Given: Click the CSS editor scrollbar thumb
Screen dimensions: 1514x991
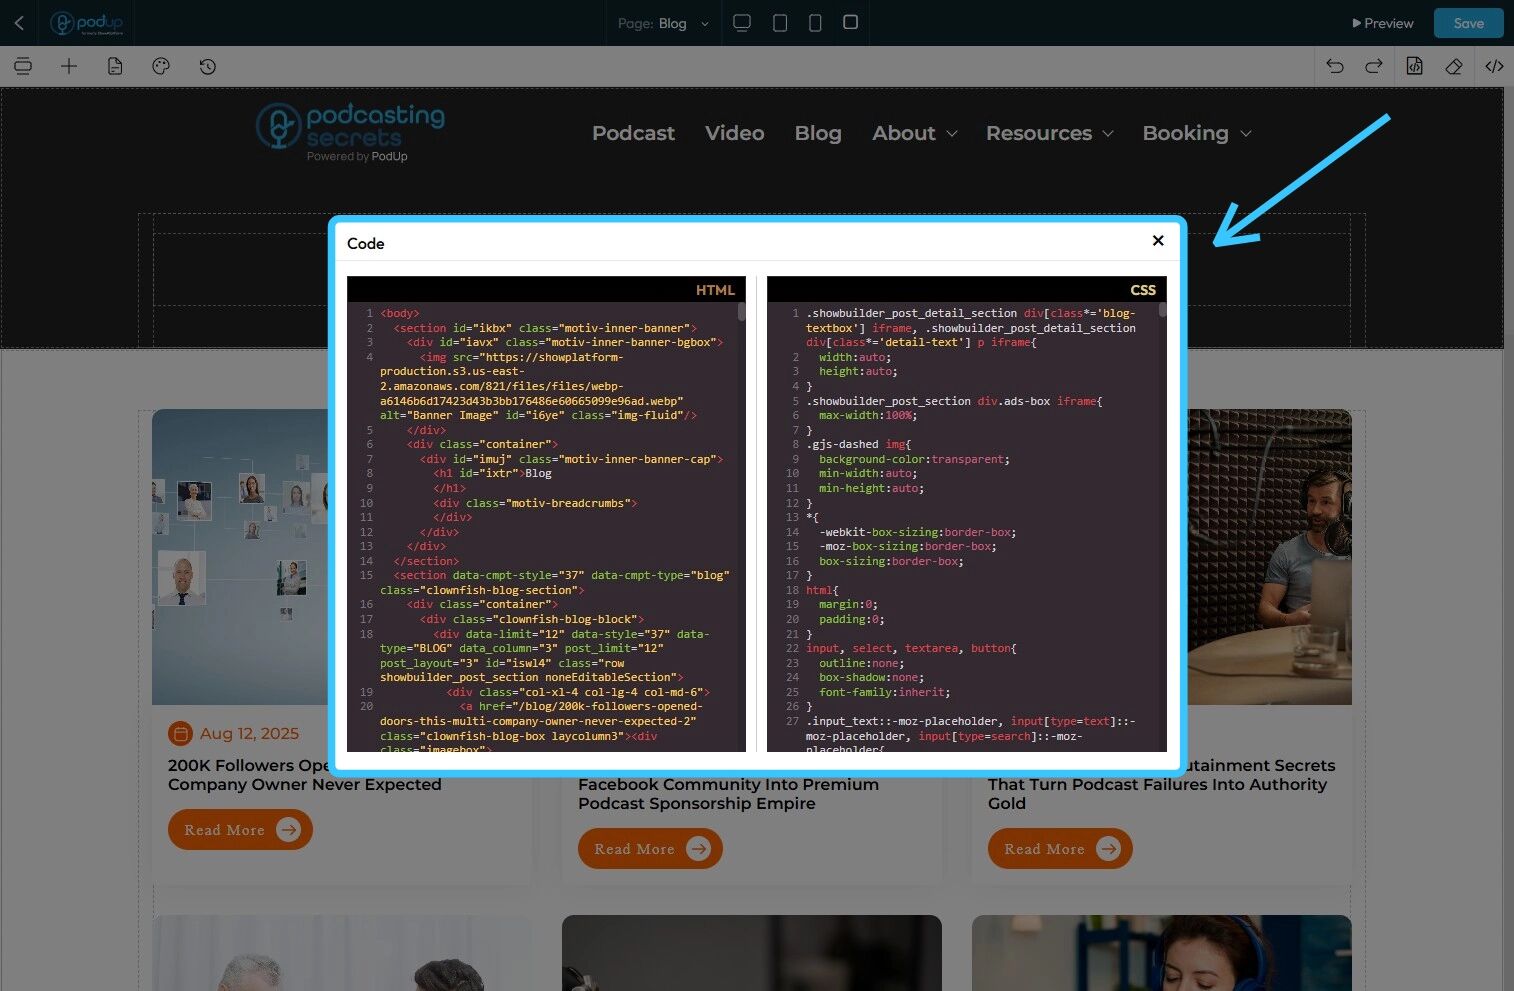Looking at the screenshot, I should click(x=1162, y=310).
